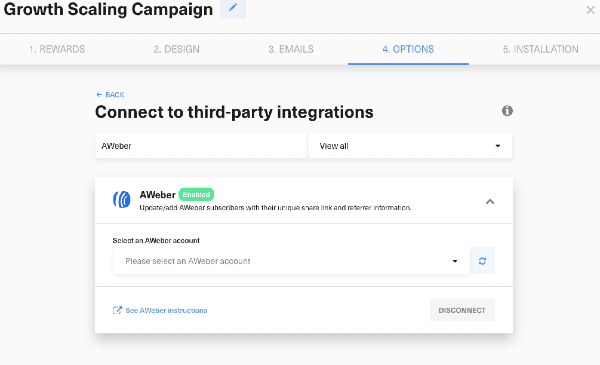This screenshot has height=365, width=600.
Task: Click the AWeber logo icon
Action: pos(122,199)
